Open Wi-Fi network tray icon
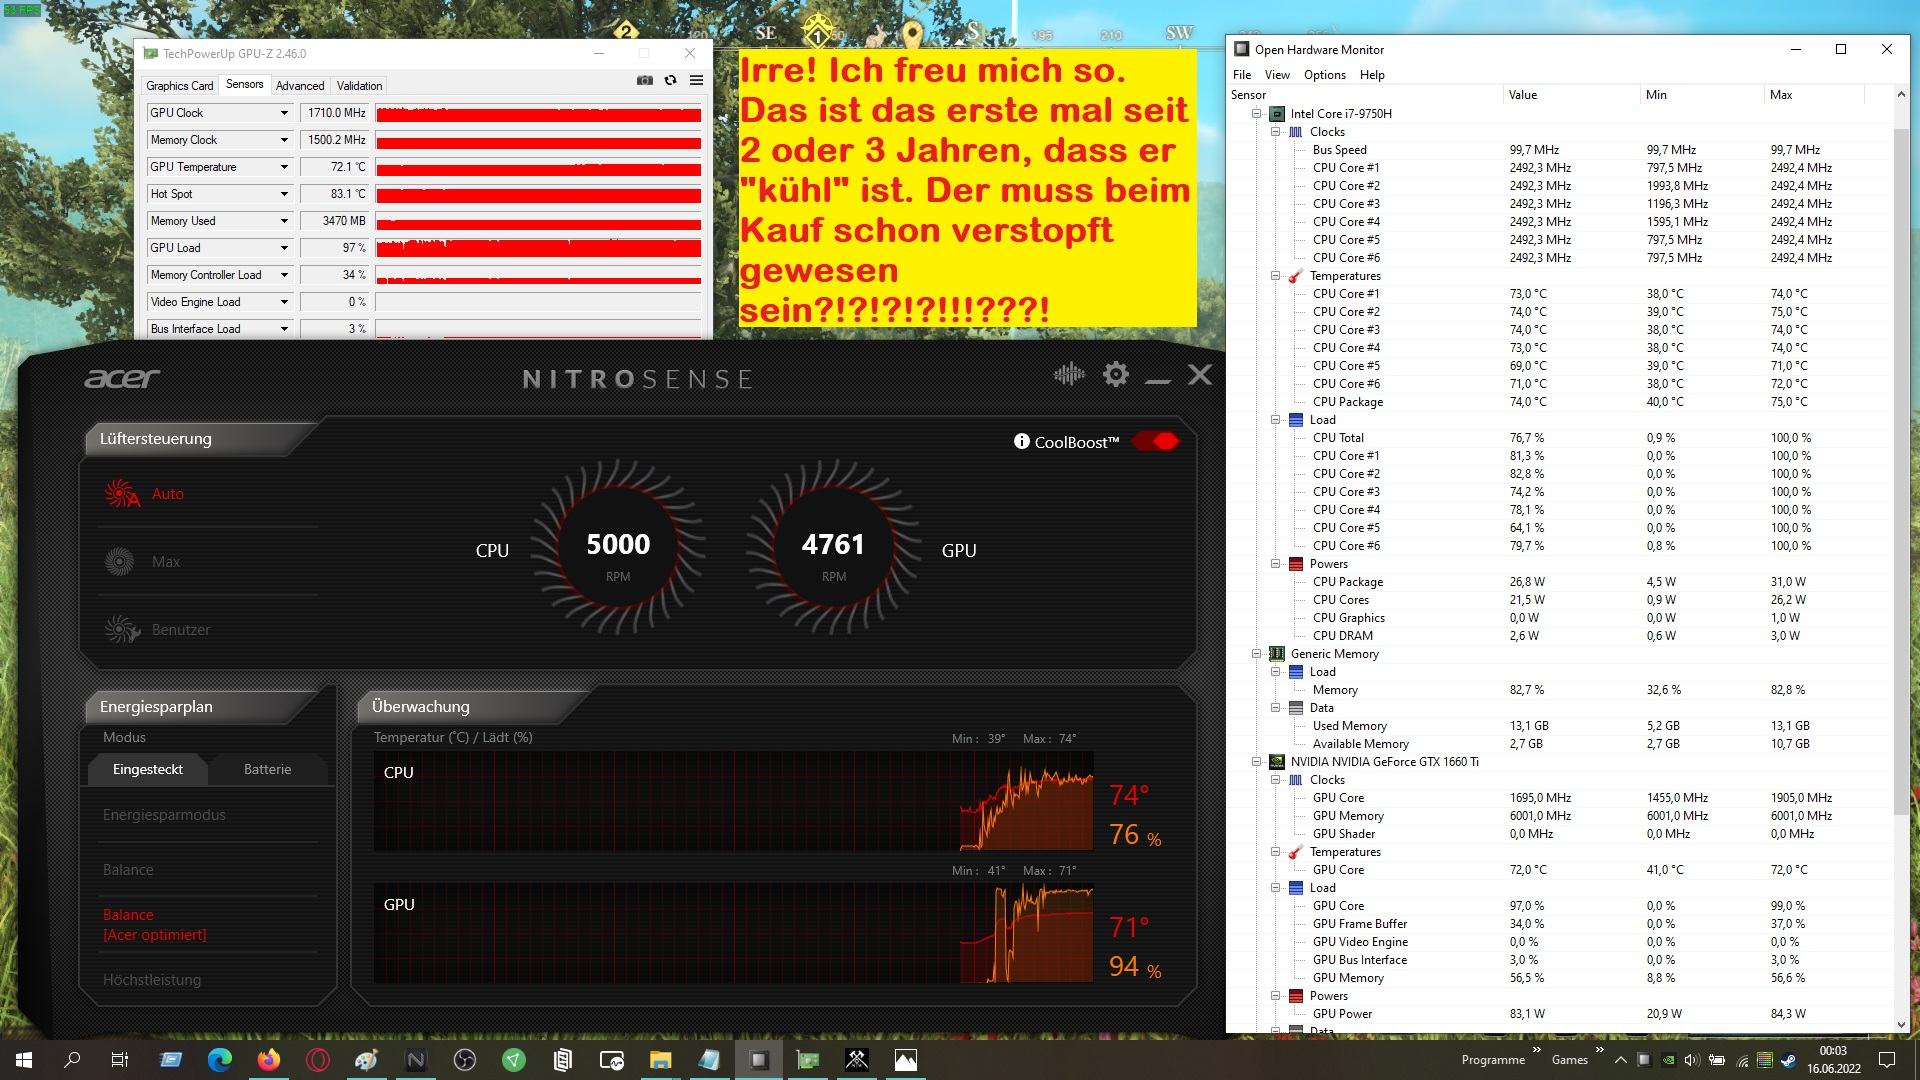Screen dimensions: 1920x1080 click(x=1741, y=1060)
